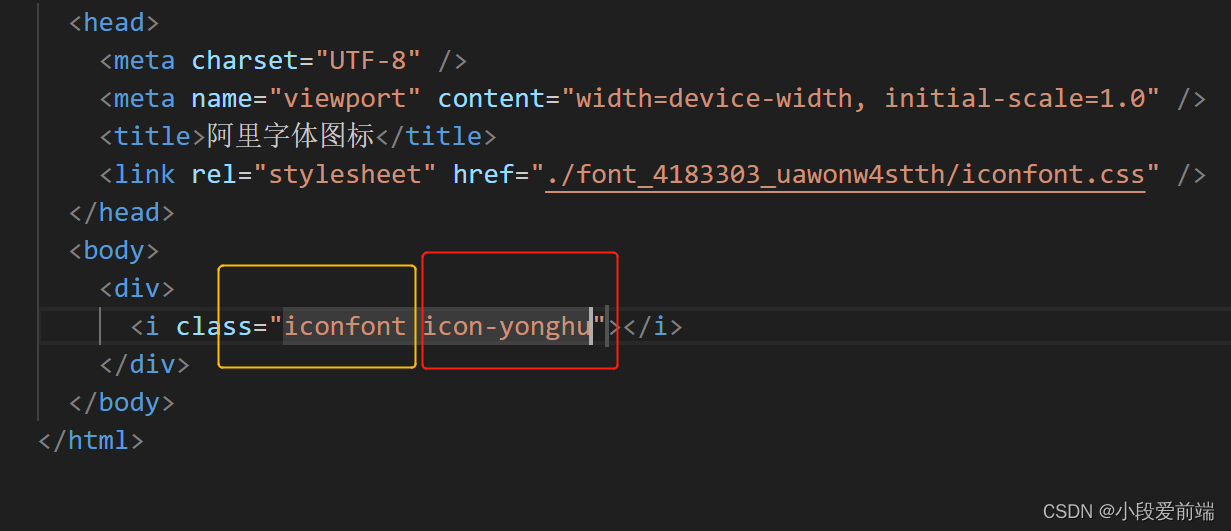
Task: Click the closing i tag
Action: 653,326
